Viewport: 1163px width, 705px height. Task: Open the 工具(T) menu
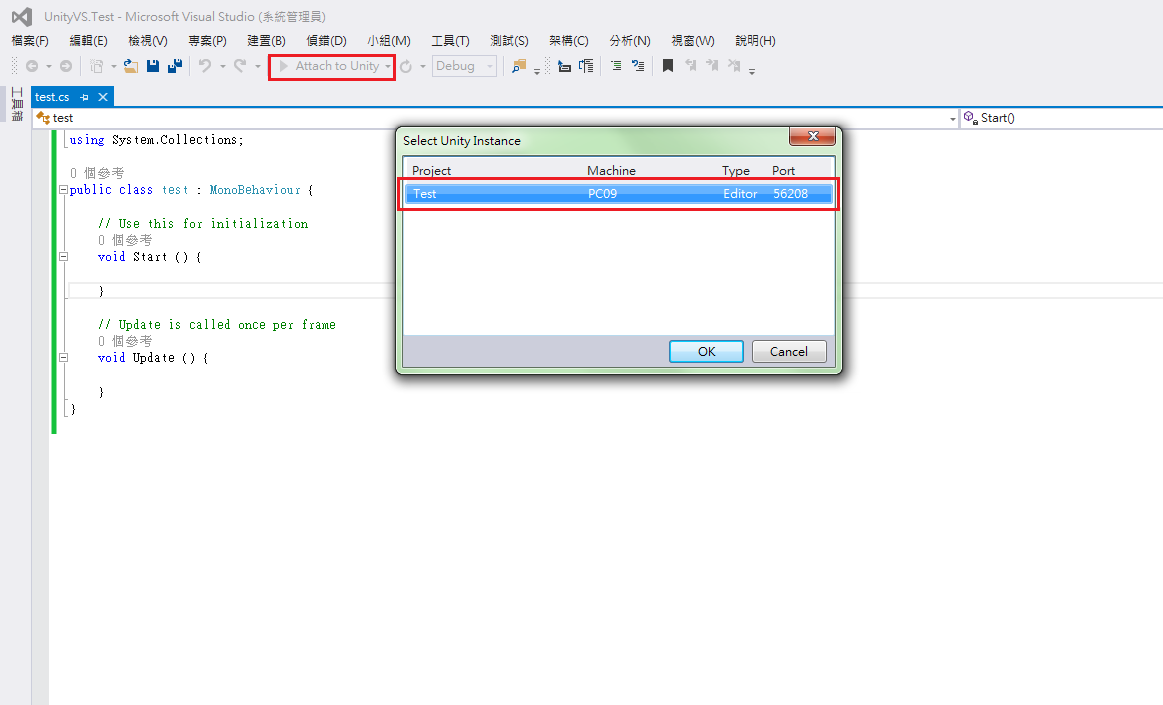pyautogui.click(x=450, y=41)
